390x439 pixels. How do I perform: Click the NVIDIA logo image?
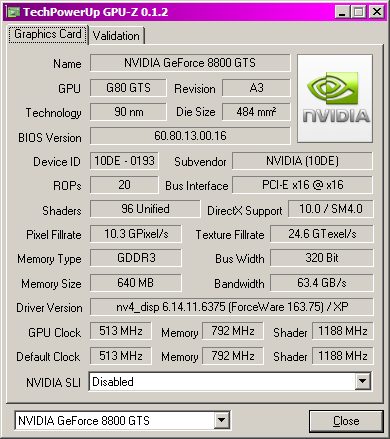[x=335, y=99]
